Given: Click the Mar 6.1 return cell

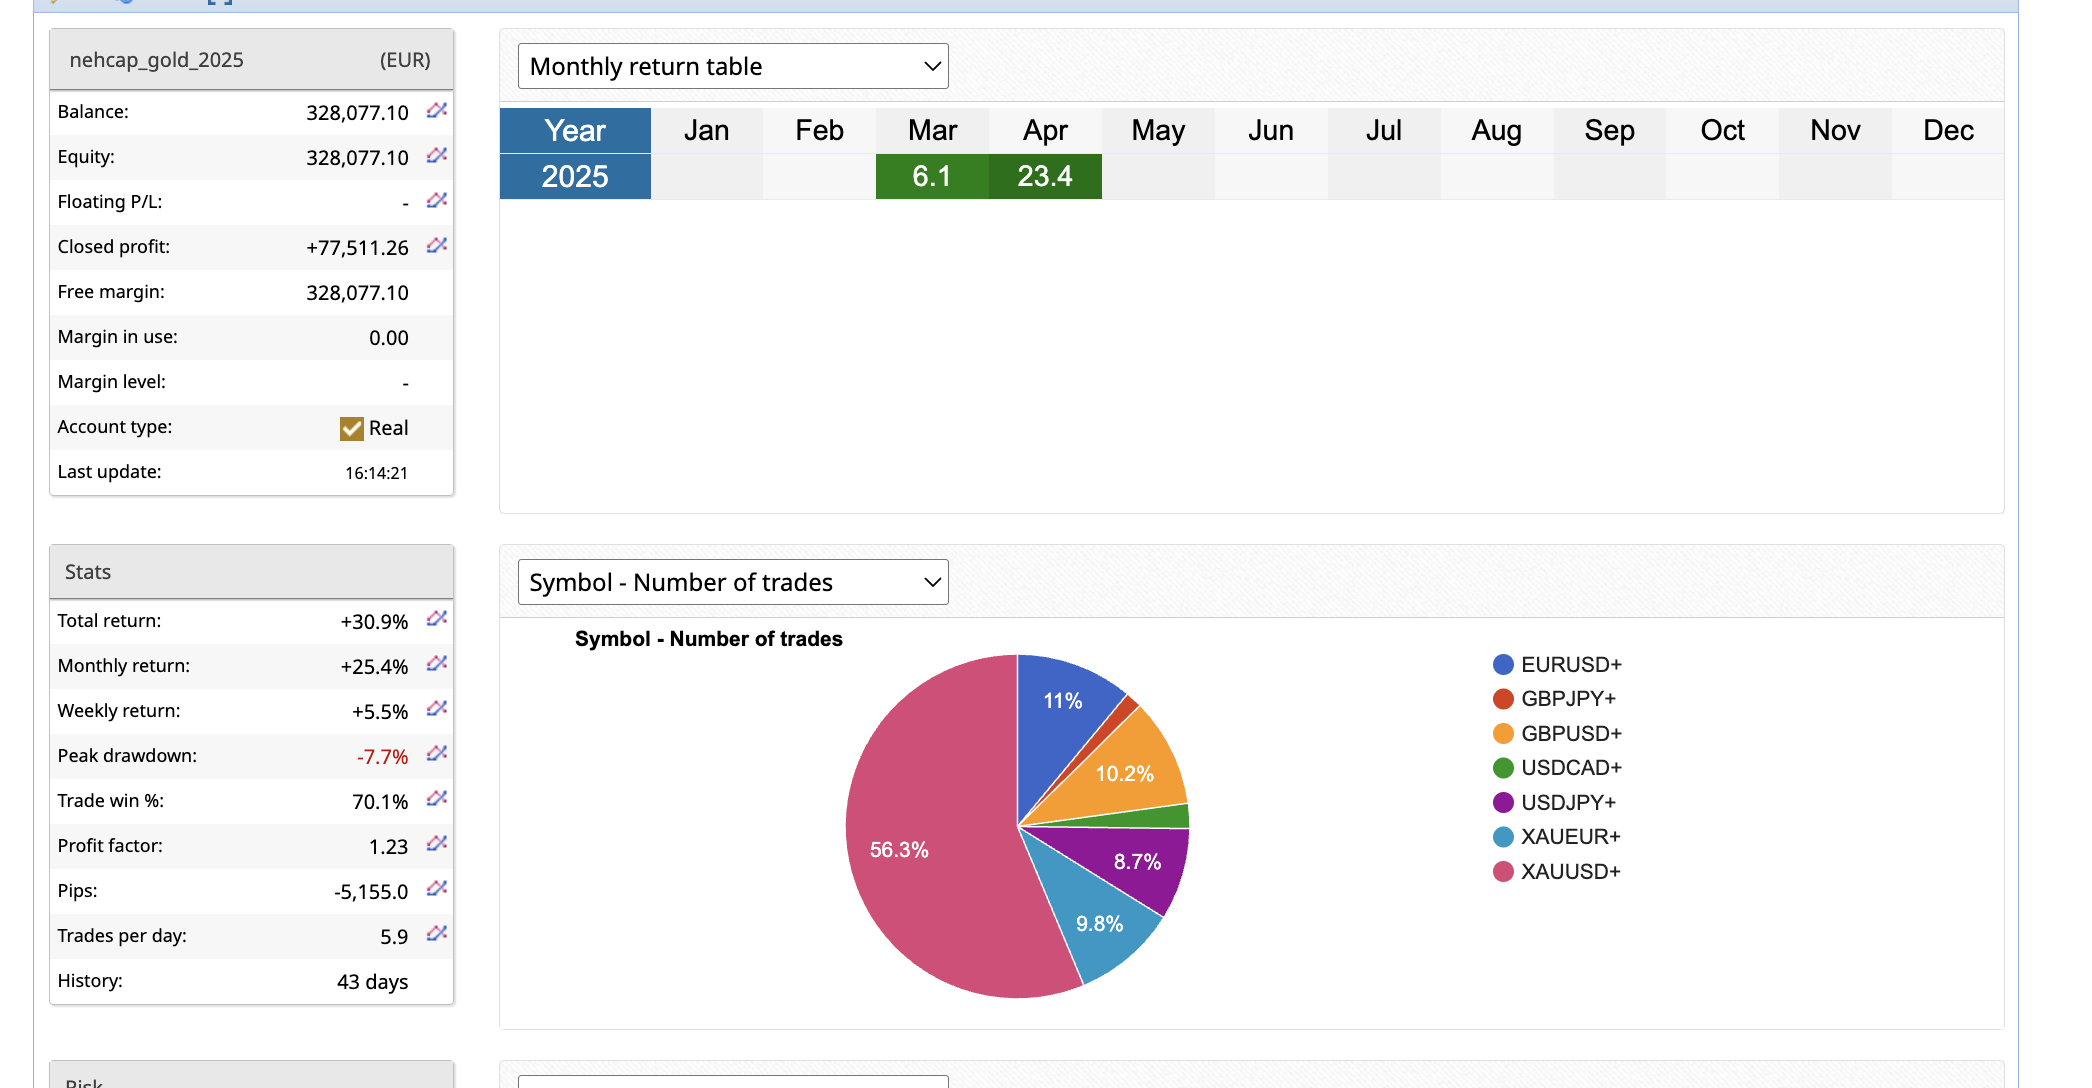Looking at the screenshot, I should (932, 177).
